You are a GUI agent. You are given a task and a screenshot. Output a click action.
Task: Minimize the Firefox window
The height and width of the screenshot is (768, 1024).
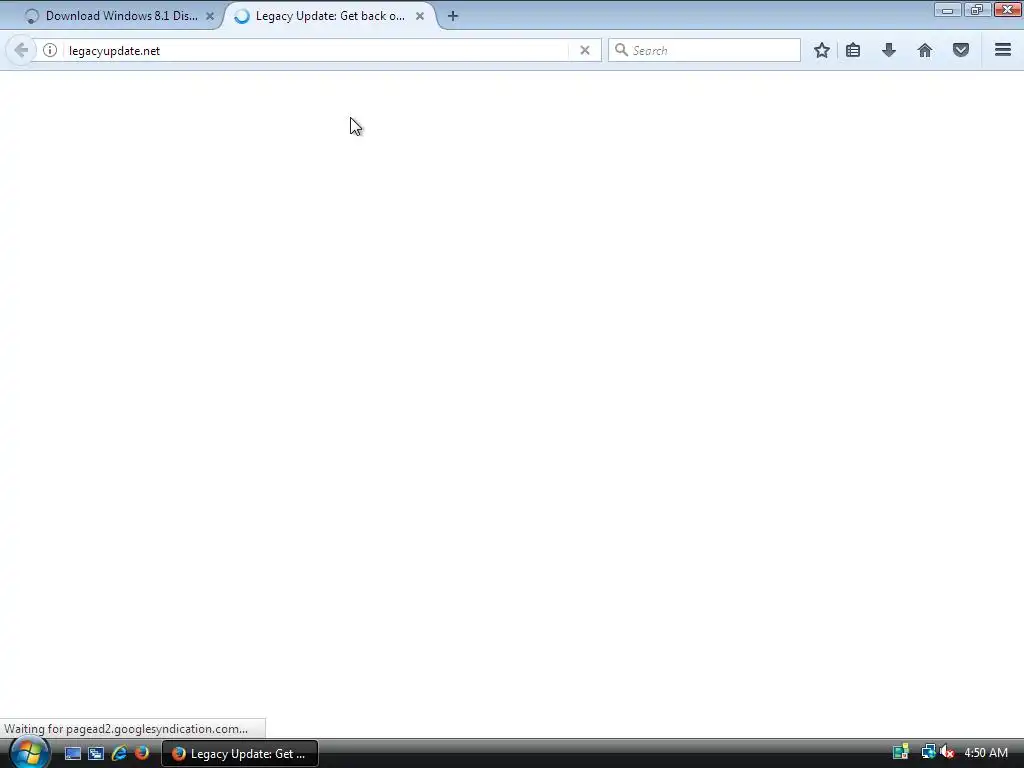[947, 10]
